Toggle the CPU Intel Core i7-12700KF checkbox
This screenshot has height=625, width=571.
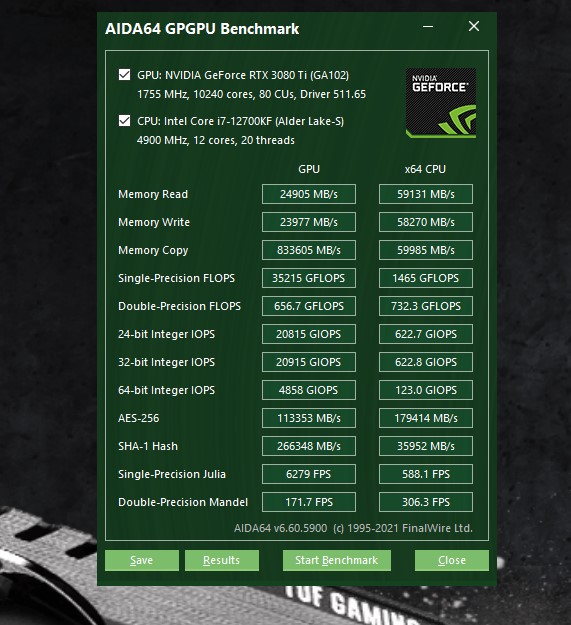pos(124,121)
